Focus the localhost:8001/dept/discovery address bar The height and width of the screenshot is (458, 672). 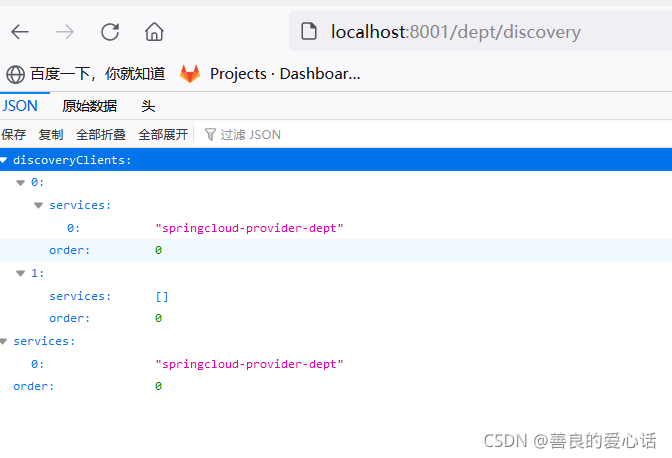point(480,31)
